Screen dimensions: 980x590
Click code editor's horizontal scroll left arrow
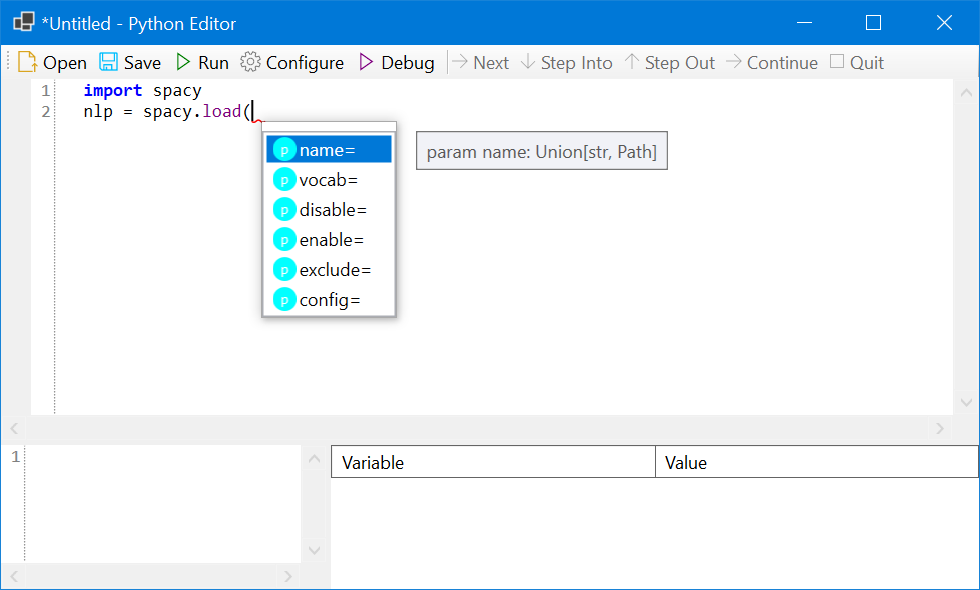14,428
